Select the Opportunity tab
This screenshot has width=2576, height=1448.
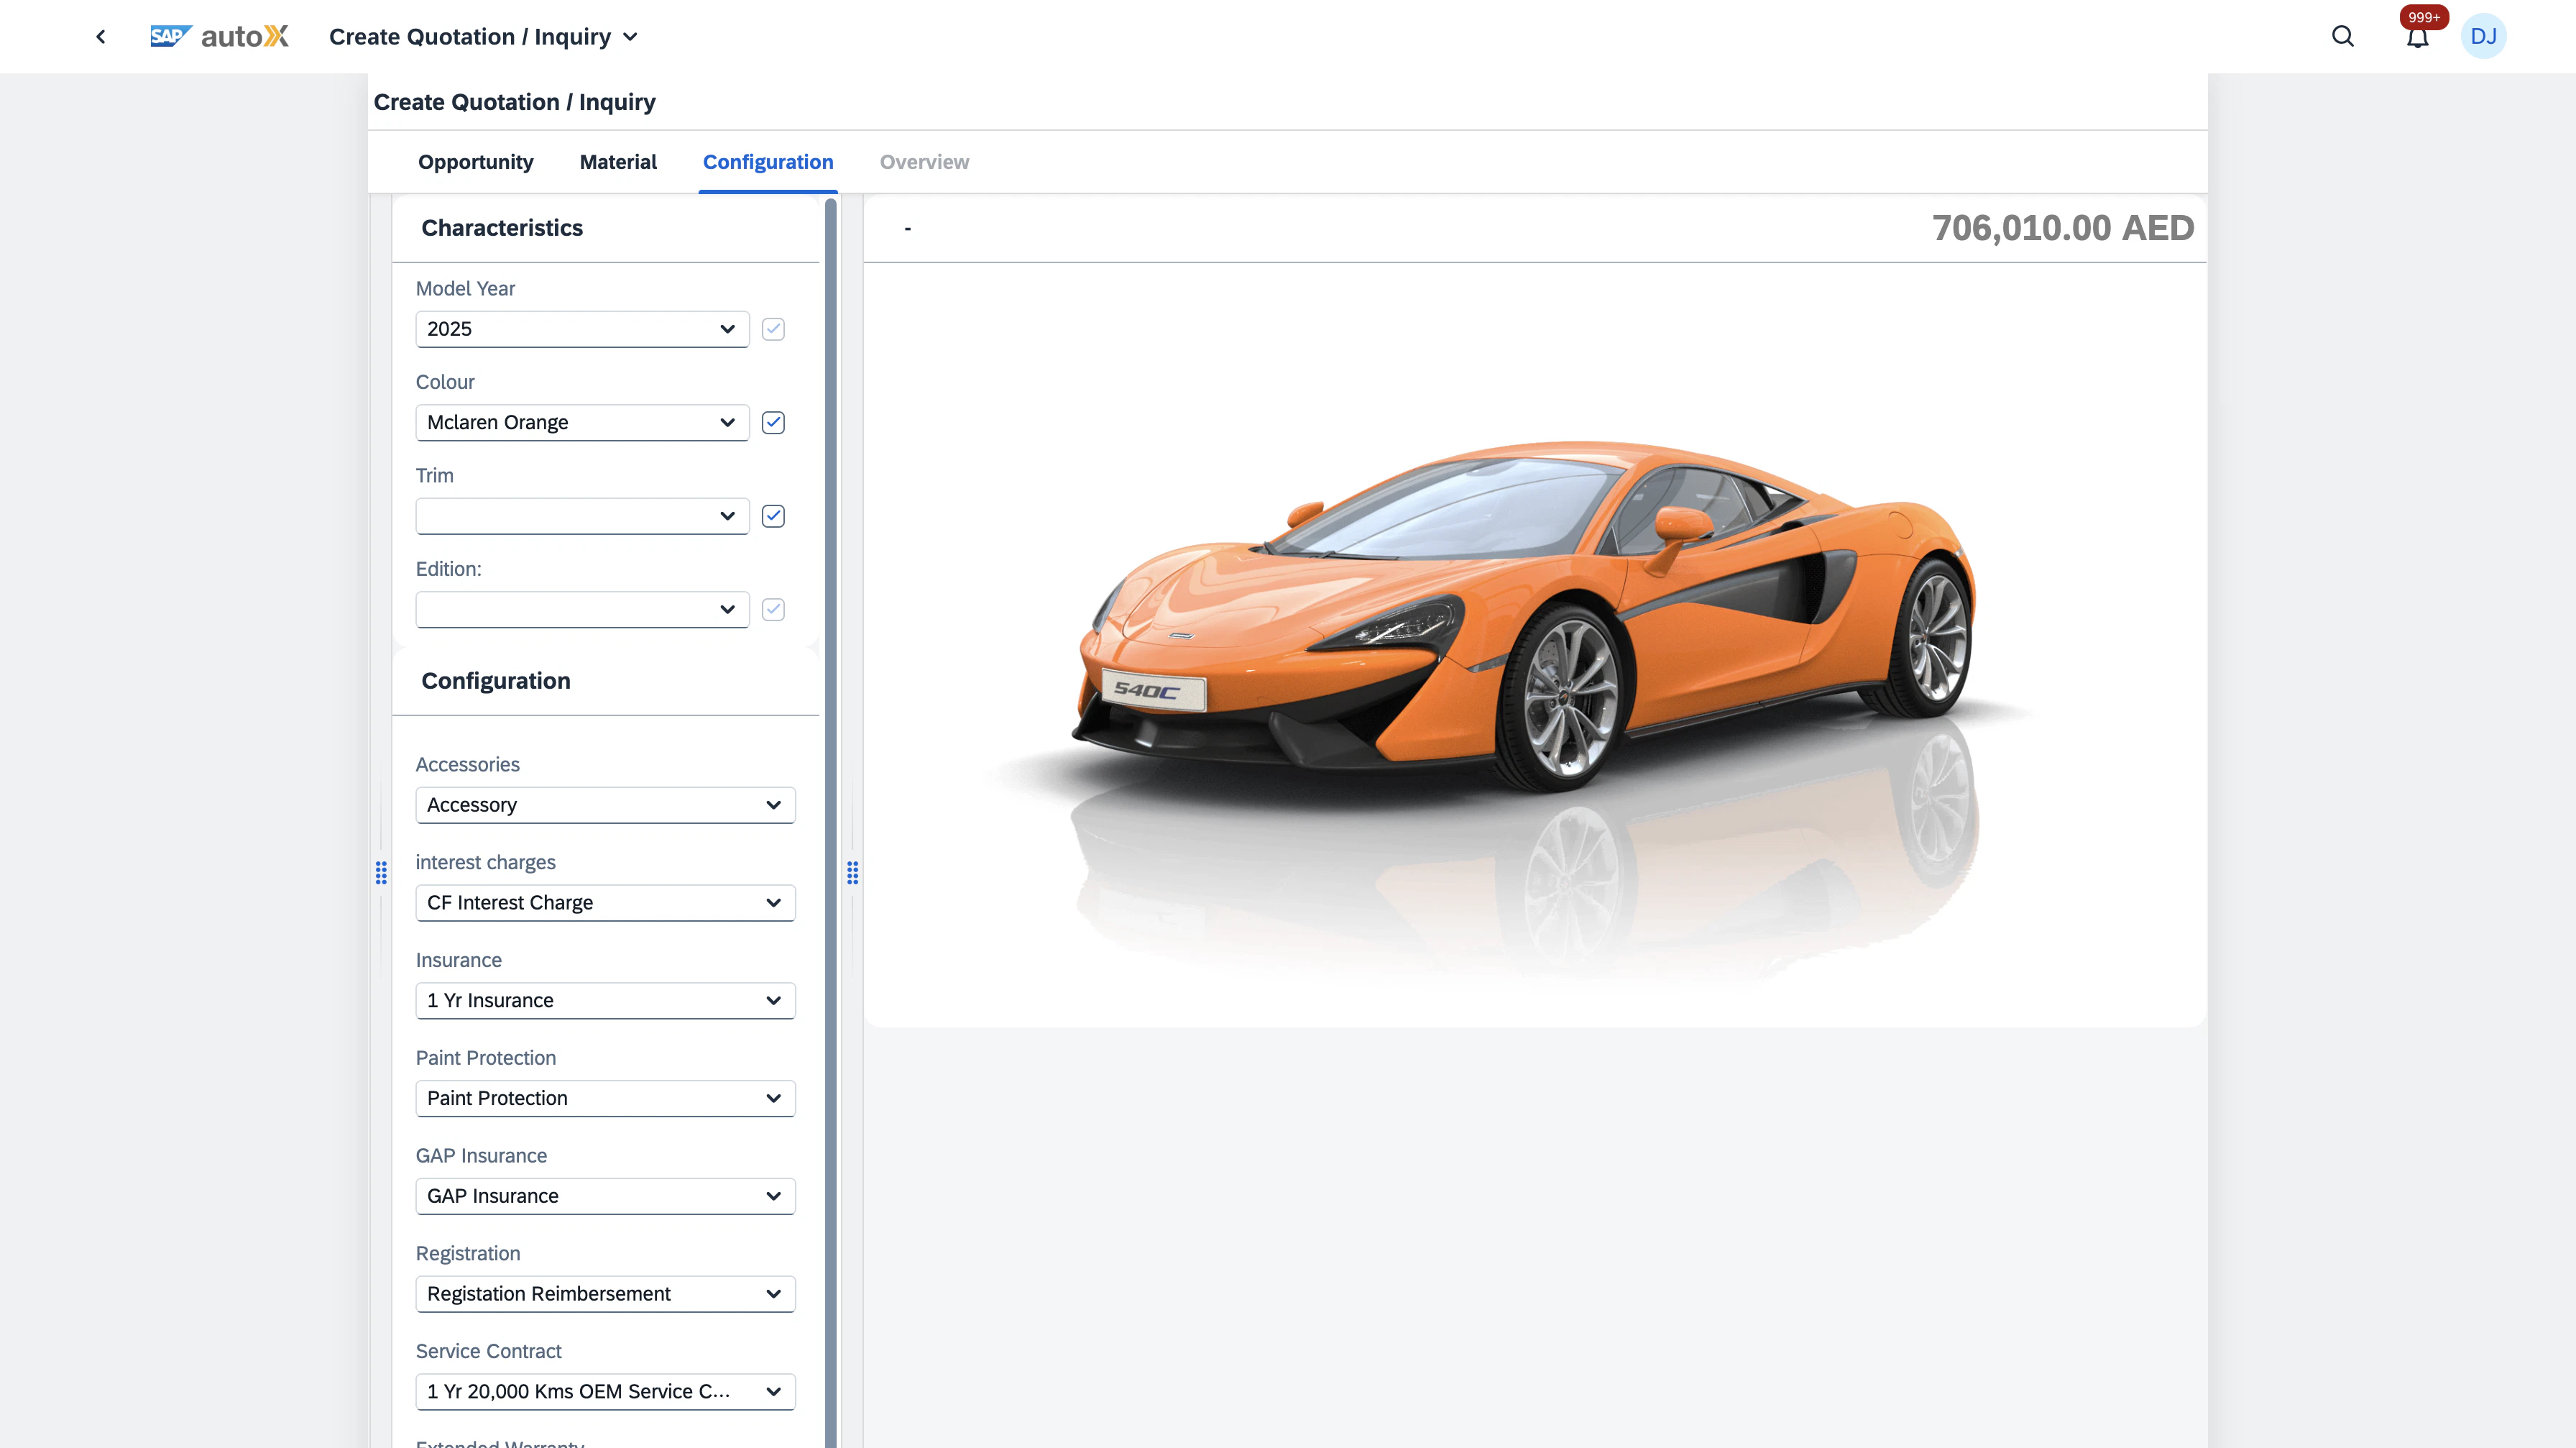pyautogui.click(x=476, y=162)
